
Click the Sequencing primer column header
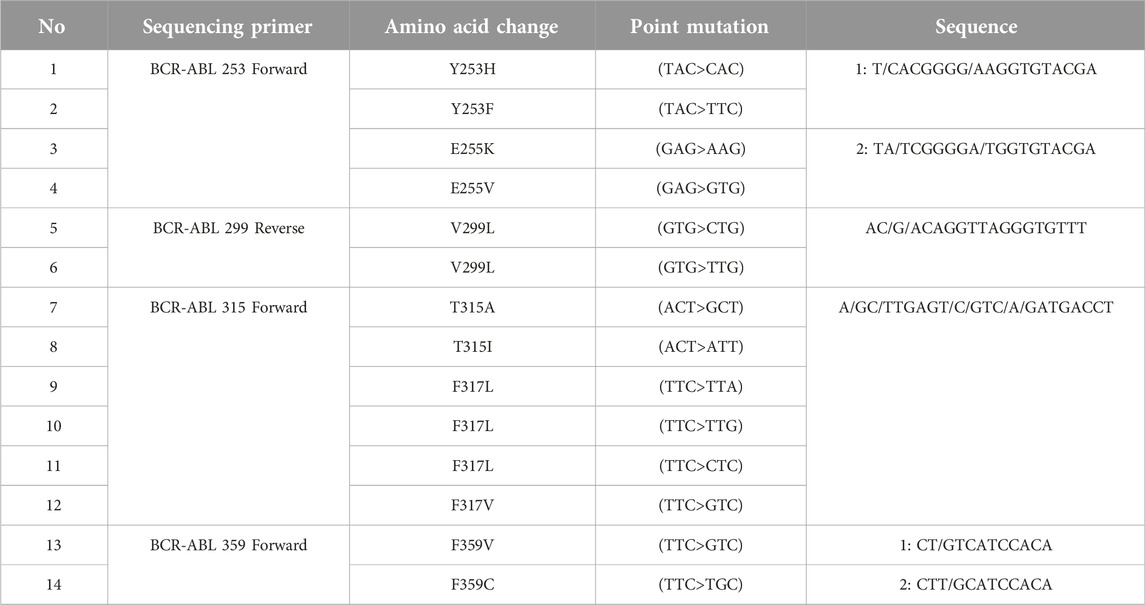pyautogui.click(x=228, y=26)
